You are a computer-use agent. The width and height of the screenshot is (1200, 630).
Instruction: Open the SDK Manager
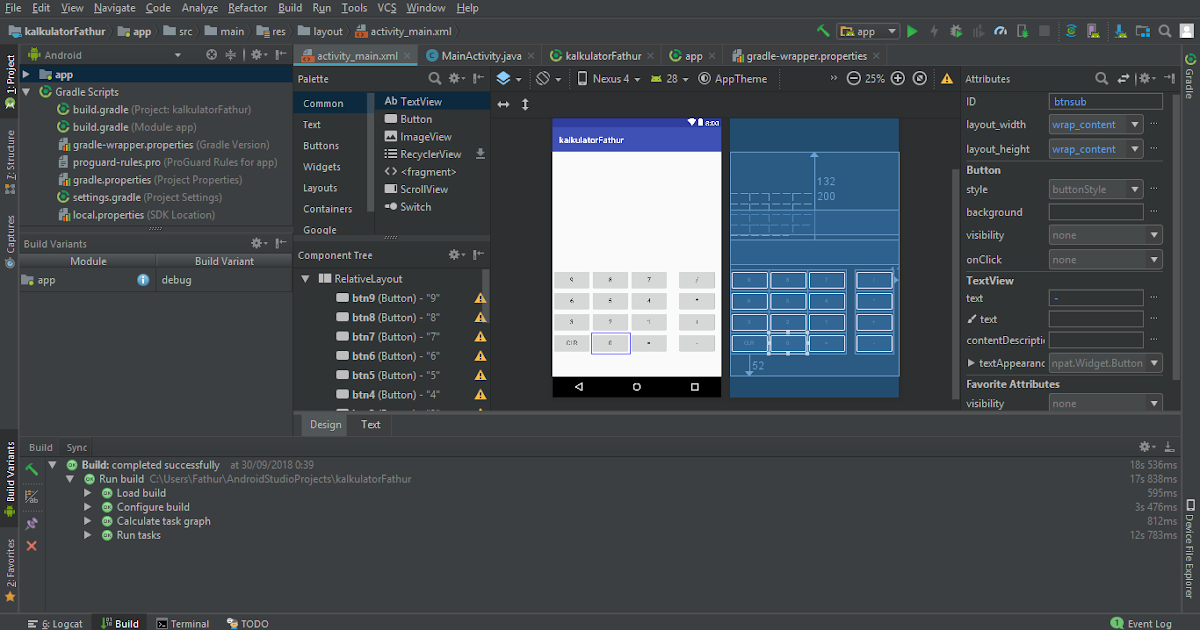pos(1120,31)
